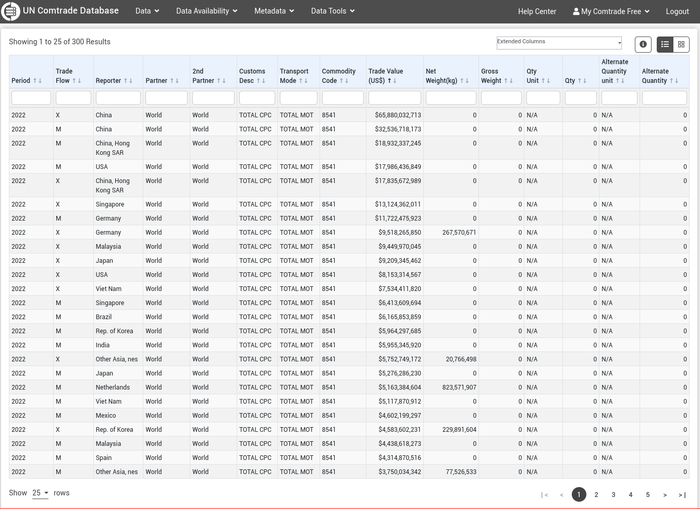Sort table by Period column arrows

tap(39, 80)
